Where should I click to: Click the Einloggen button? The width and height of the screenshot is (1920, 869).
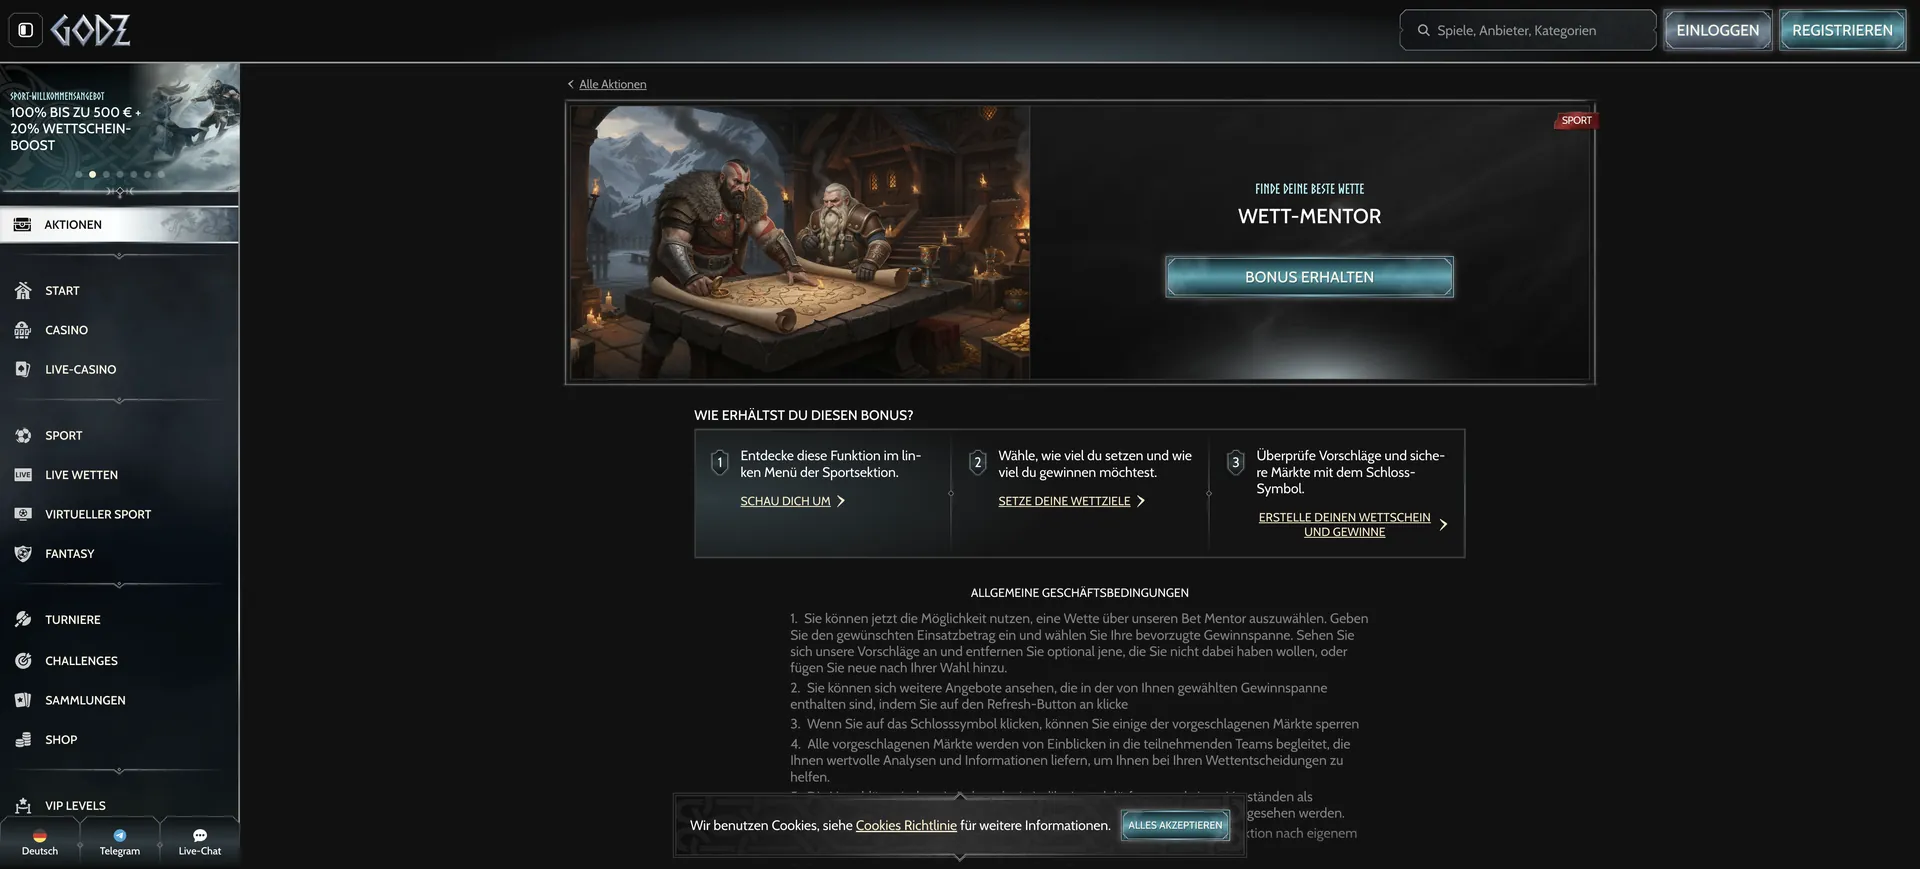[x=1717, y=30]
